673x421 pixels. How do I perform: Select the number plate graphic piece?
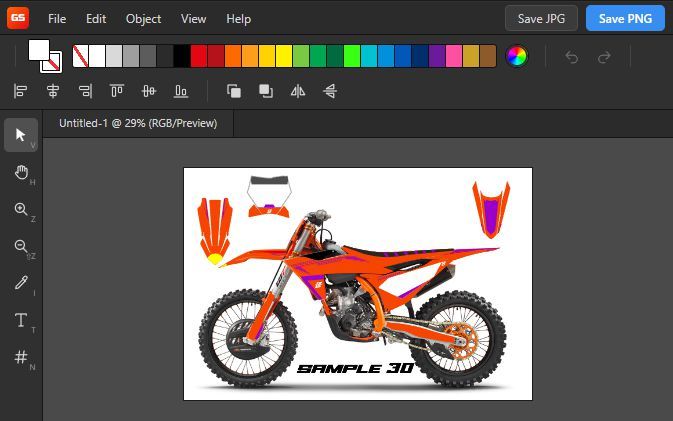tap(269, 197)
